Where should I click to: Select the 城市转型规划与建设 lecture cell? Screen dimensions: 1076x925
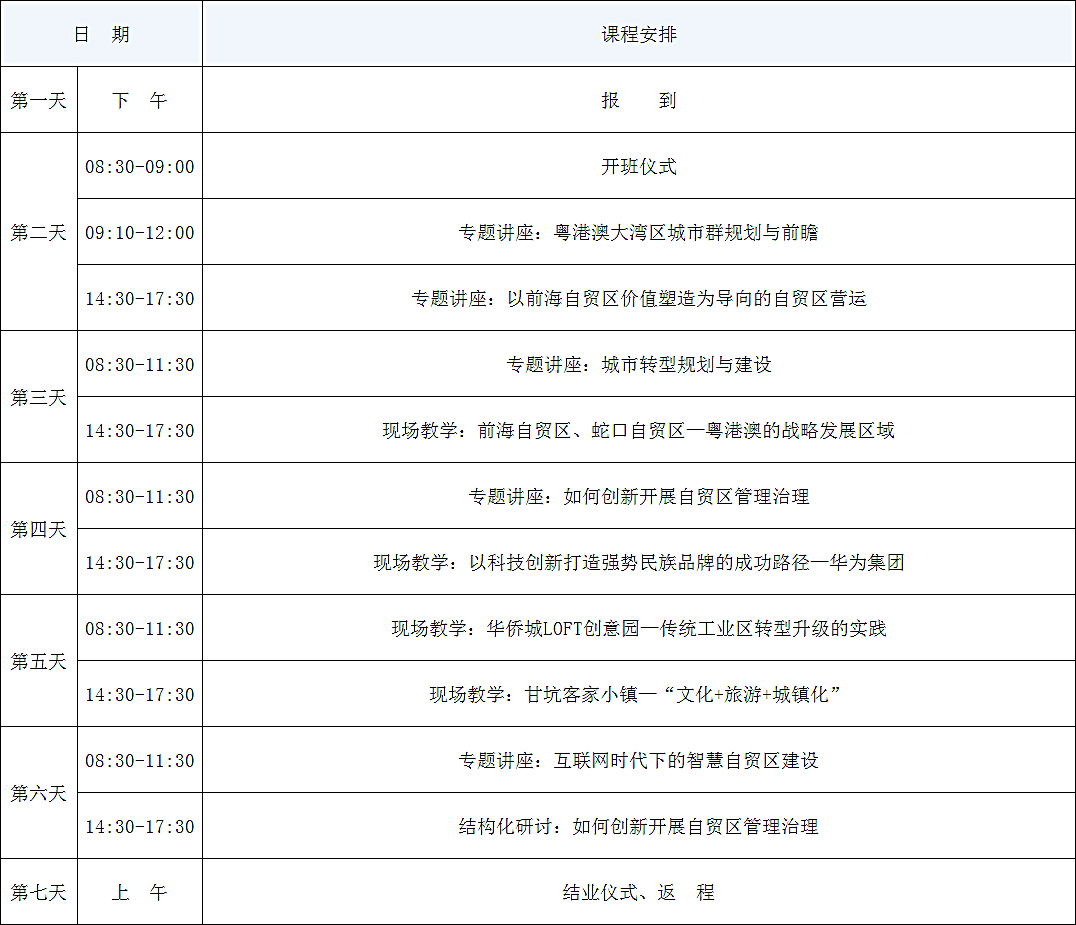pyautogui.click(x=639, y=364)
